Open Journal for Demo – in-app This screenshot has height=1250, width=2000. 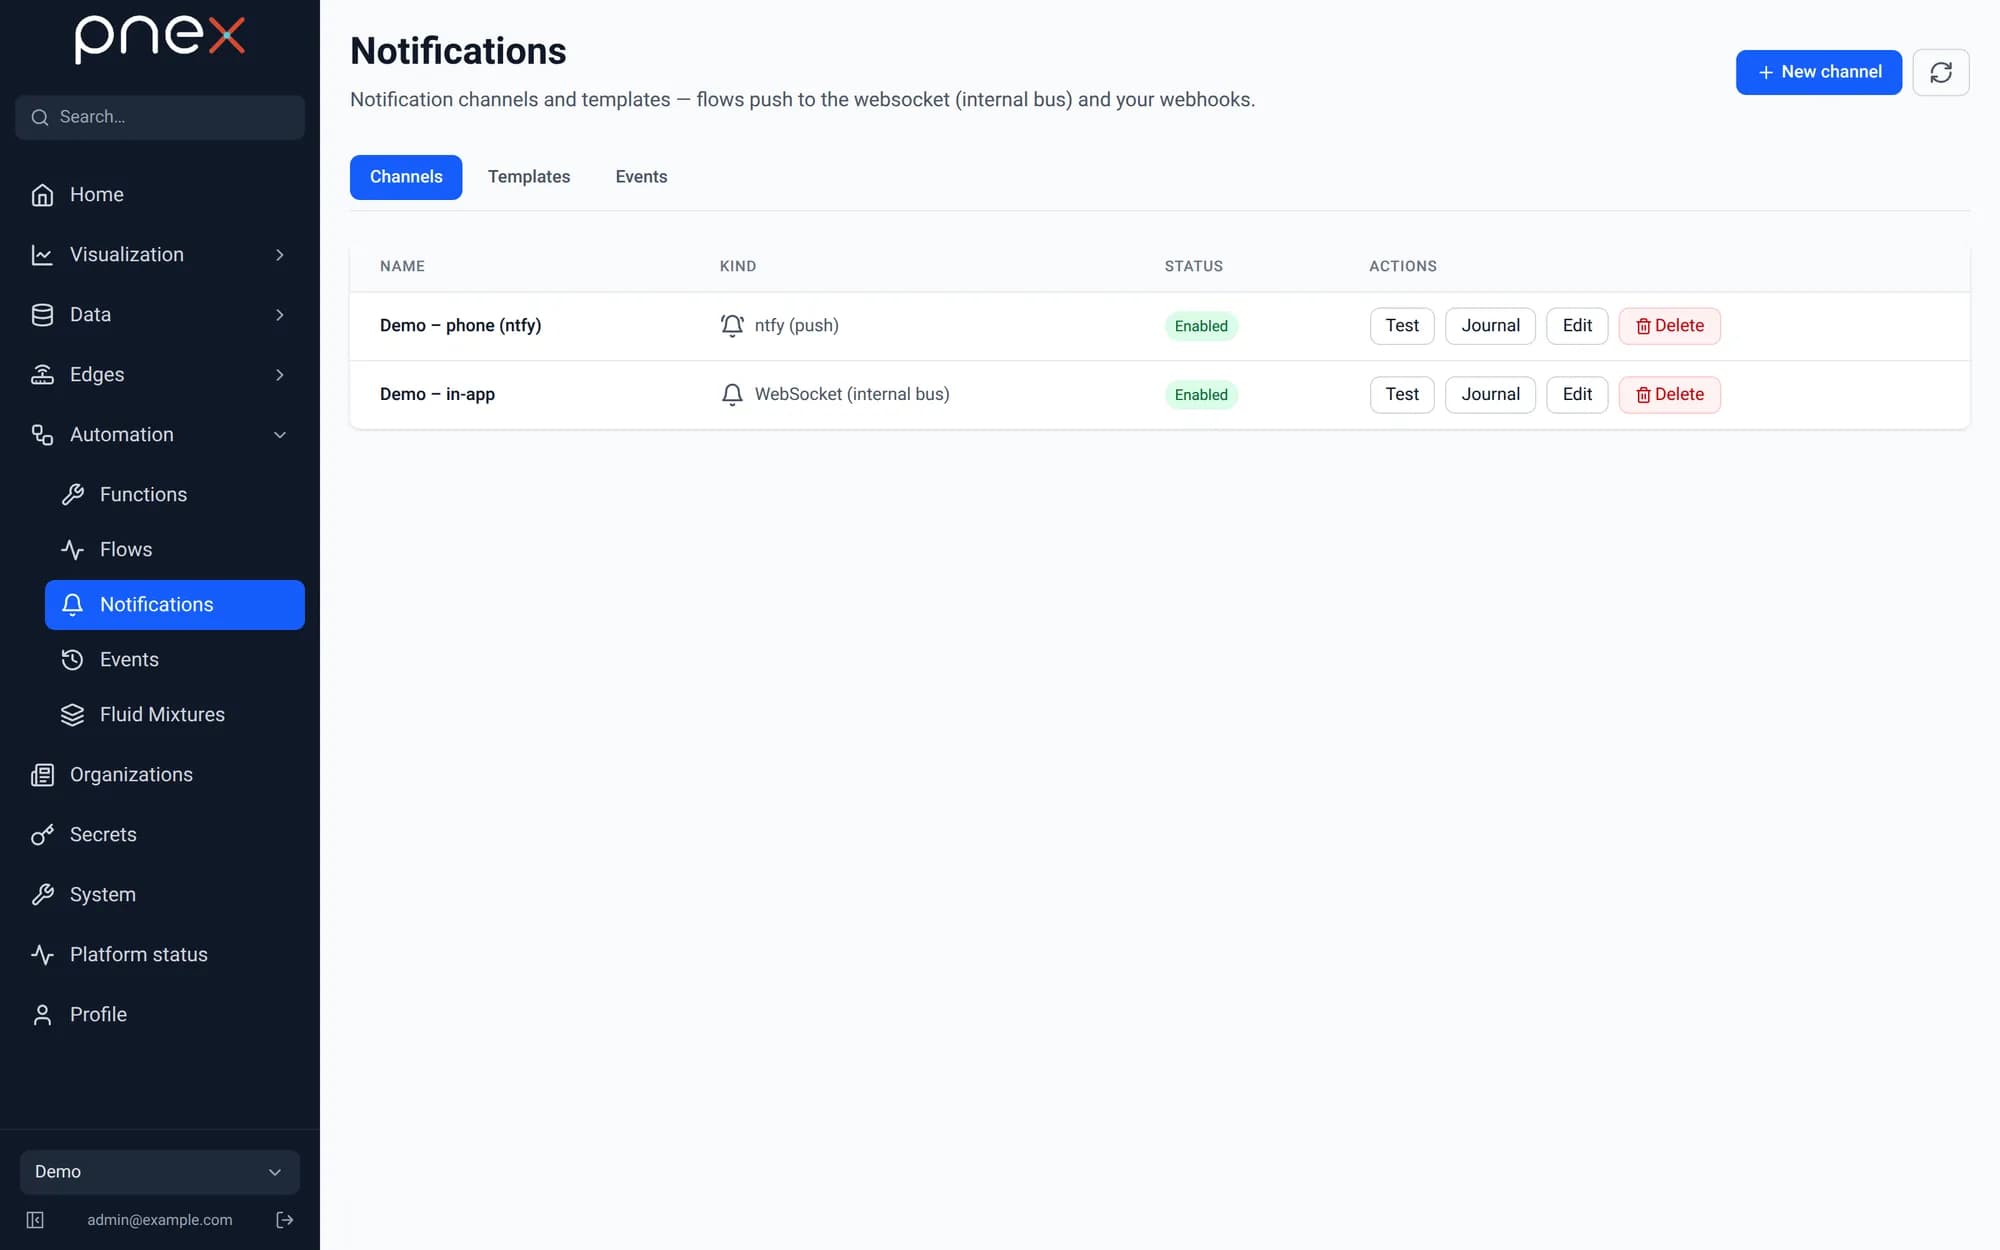click(1490, 394)
